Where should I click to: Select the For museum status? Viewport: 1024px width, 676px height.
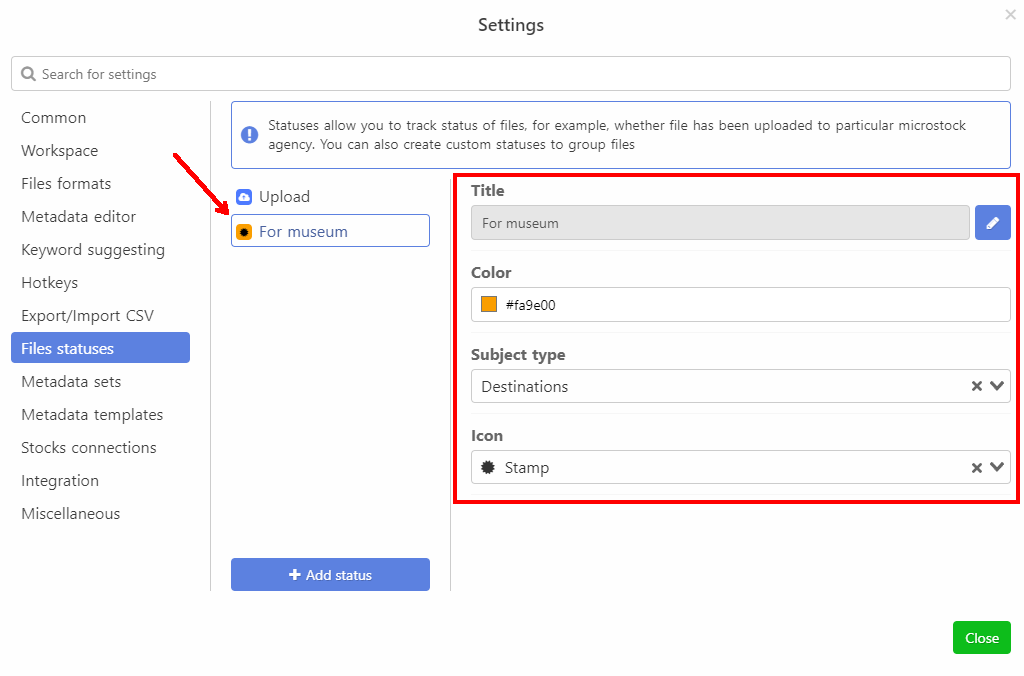coord(330,231)
